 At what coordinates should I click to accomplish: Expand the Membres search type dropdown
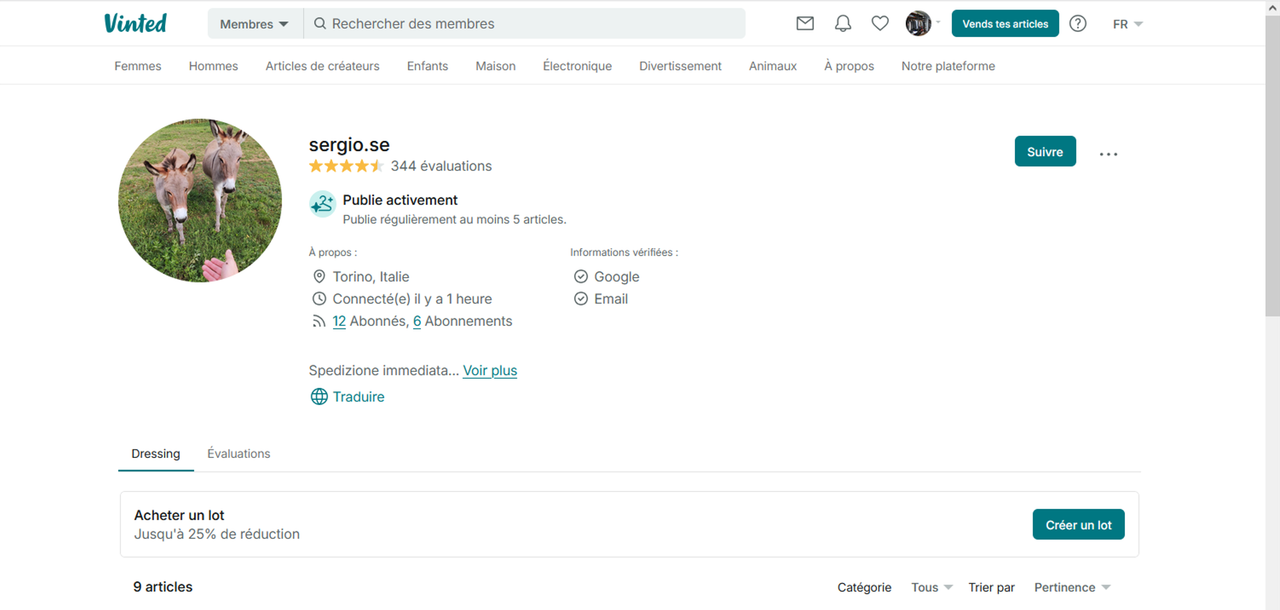point(254,24)
